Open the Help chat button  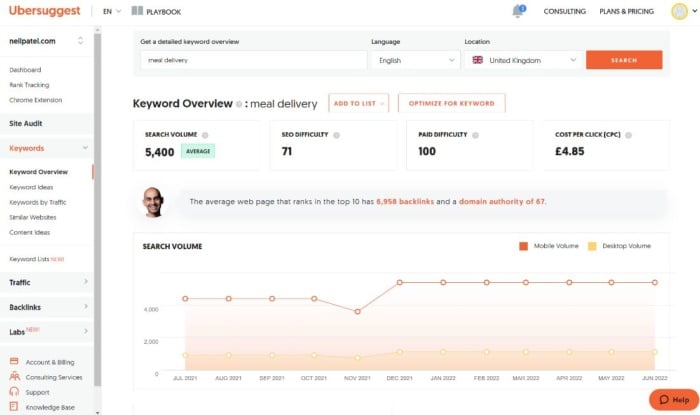674,399
